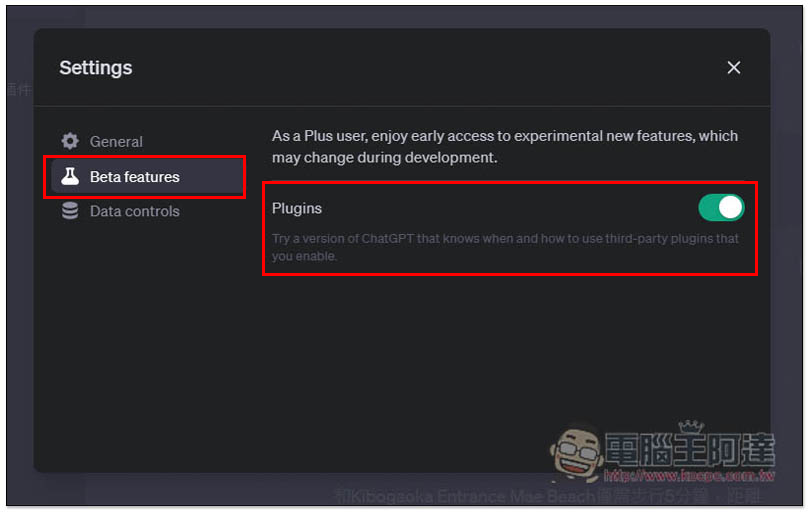This screenshot has height=512, width=809.
Task: Click the database stack icon beside Data controls
Action: 70,211
